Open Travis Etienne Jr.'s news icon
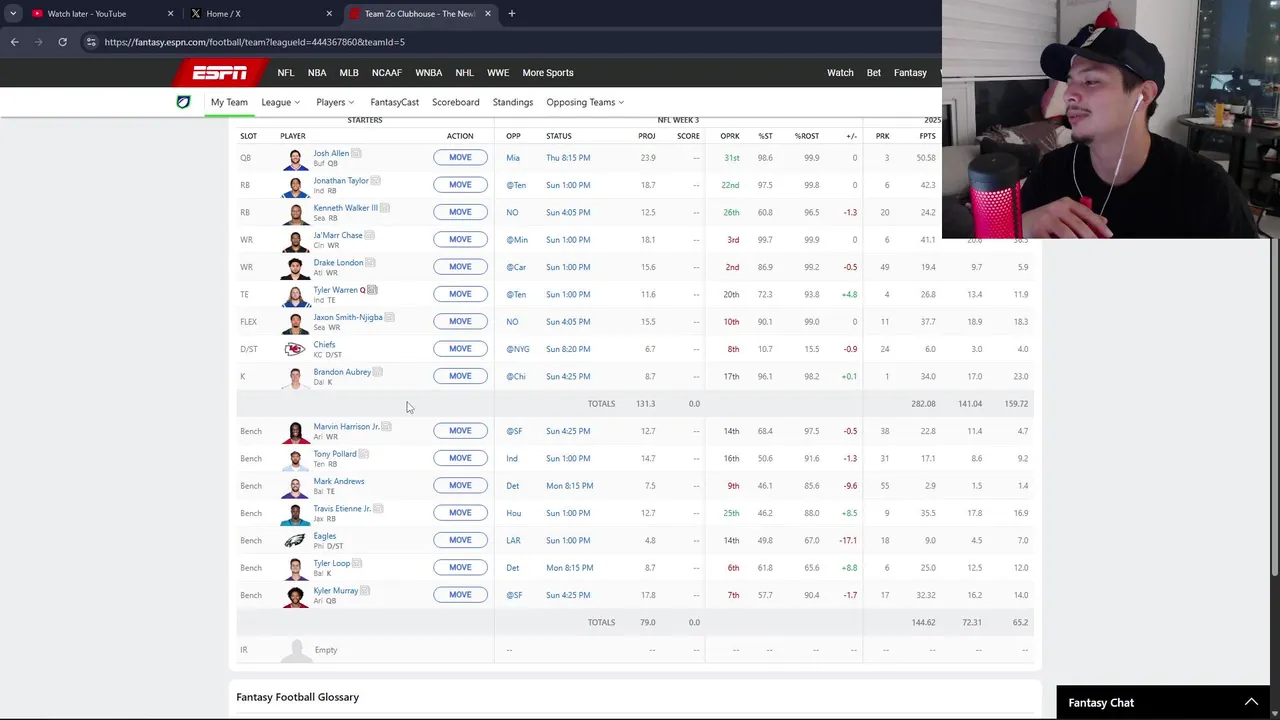The height and width of the screenshot is (720, 1280). pos(378,508)
